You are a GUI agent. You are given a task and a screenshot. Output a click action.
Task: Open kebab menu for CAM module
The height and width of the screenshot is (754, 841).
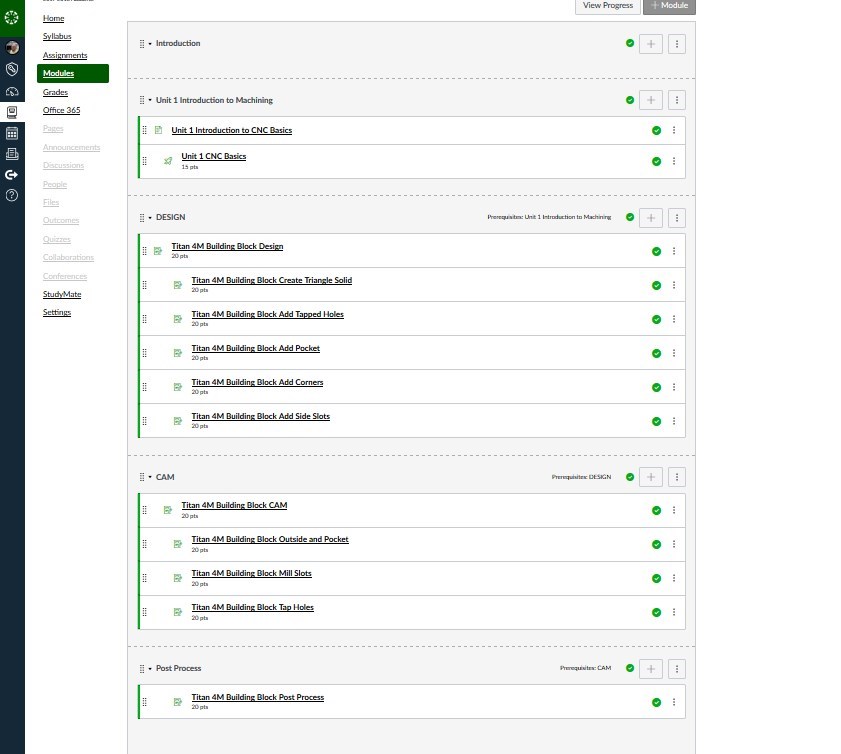click(677, 477)
